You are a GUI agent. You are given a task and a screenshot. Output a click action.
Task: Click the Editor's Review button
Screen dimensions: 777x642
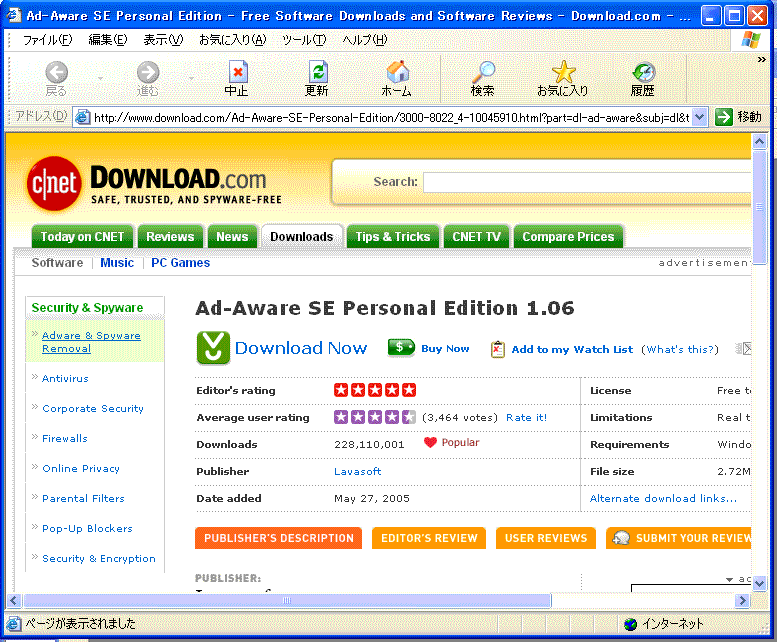[429, 538]
